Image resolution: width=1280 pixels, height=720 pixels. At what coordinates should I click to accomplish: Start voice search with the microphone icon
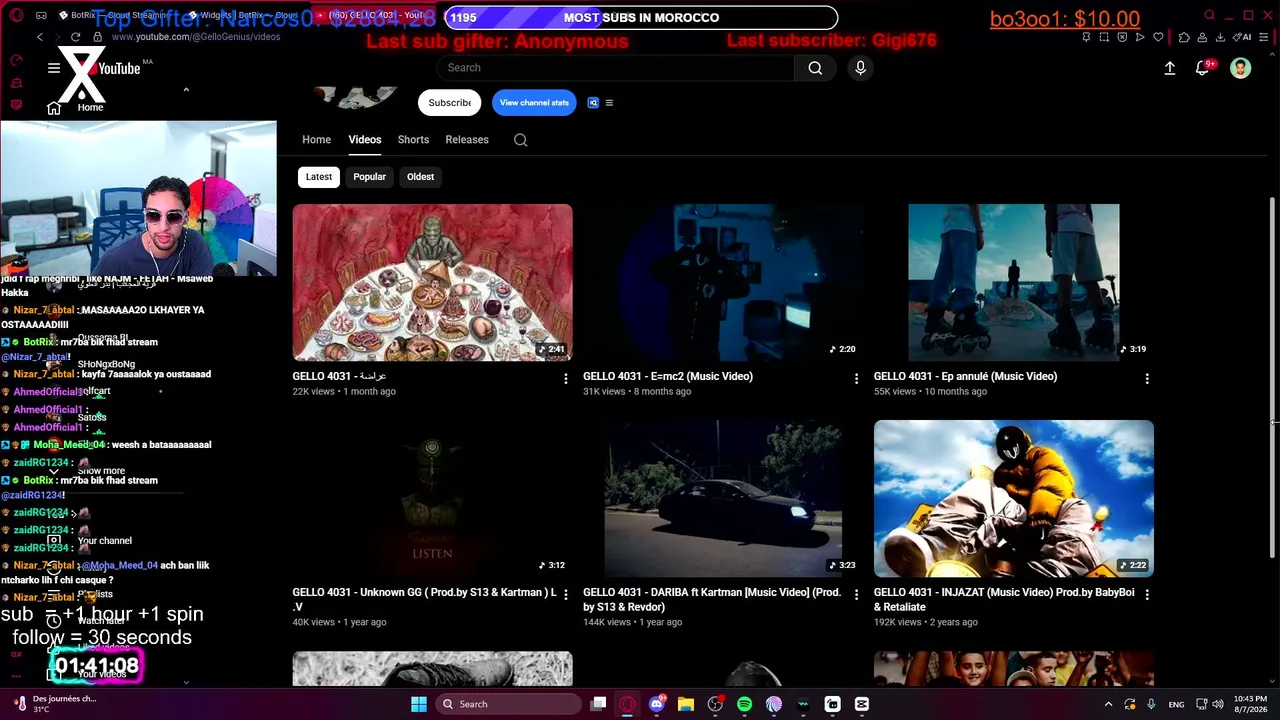click(x=860, y=68)
